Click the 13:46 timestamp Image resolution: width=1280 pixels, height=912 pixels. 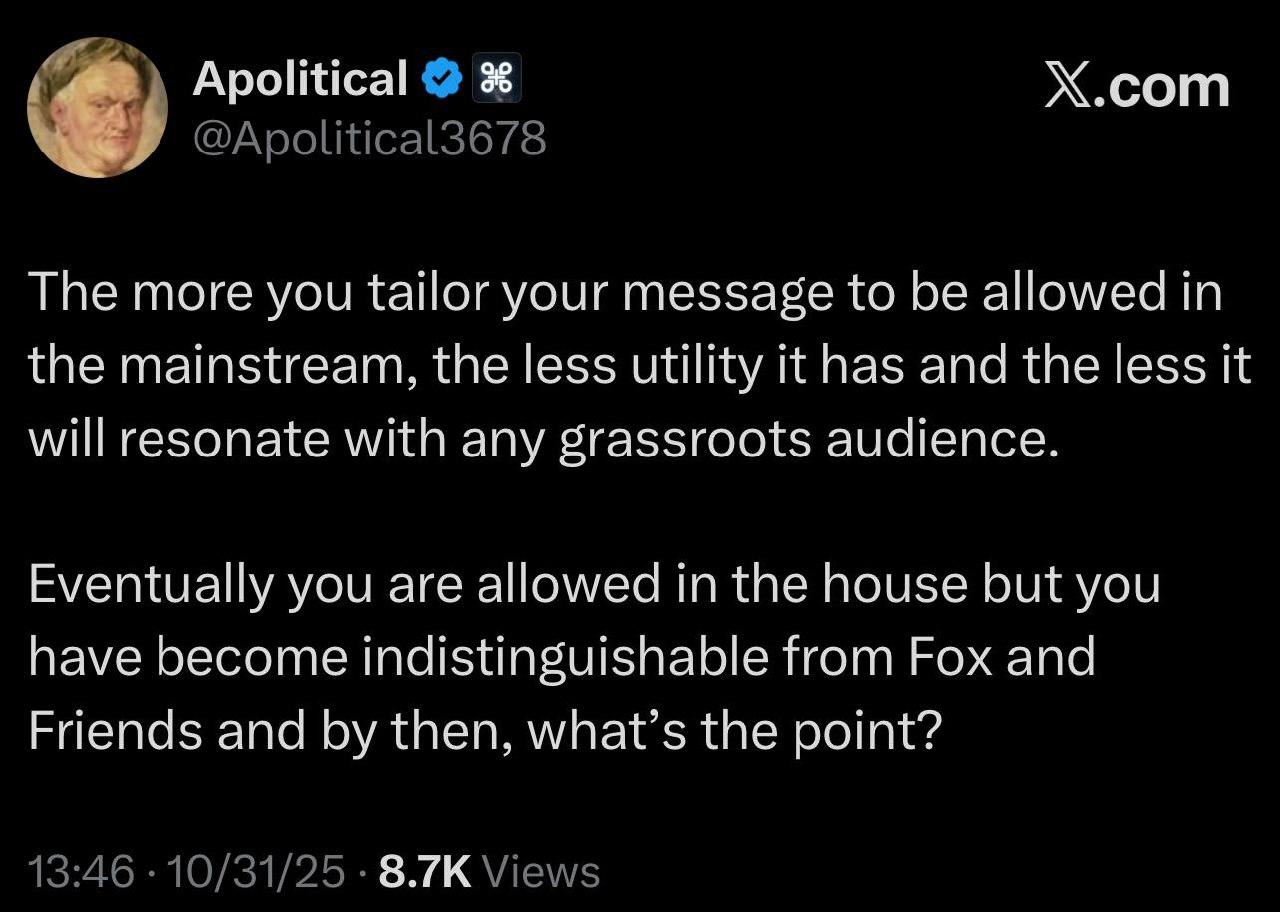(81, 872)
